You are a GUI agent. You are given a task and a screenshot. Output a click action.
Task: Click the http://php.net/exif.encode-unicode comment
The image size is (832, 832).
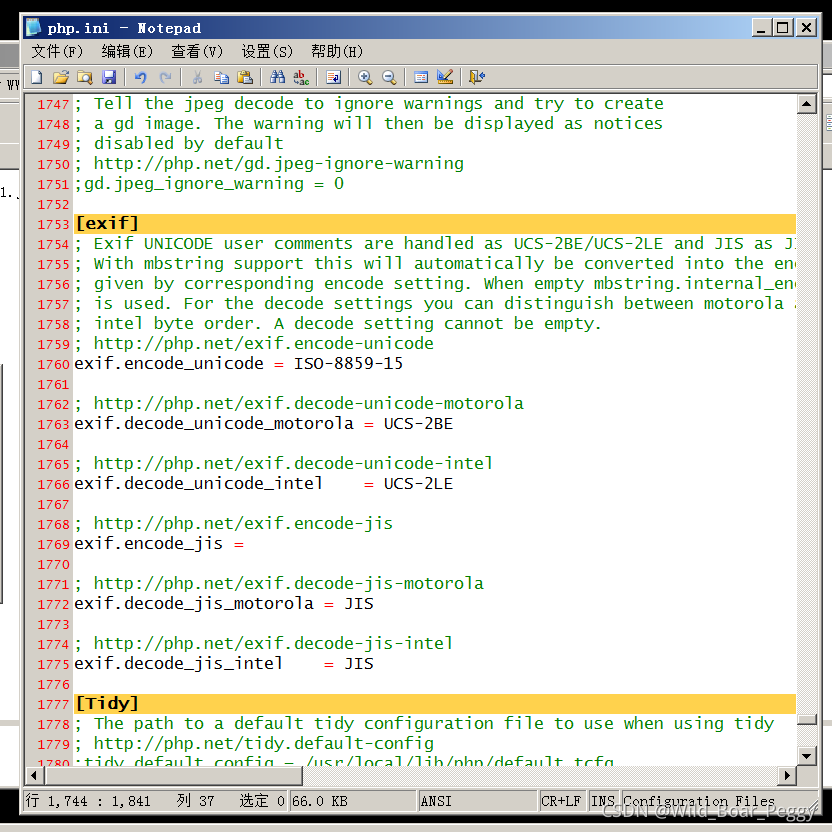pyautogui.click(x=264, y=344)
